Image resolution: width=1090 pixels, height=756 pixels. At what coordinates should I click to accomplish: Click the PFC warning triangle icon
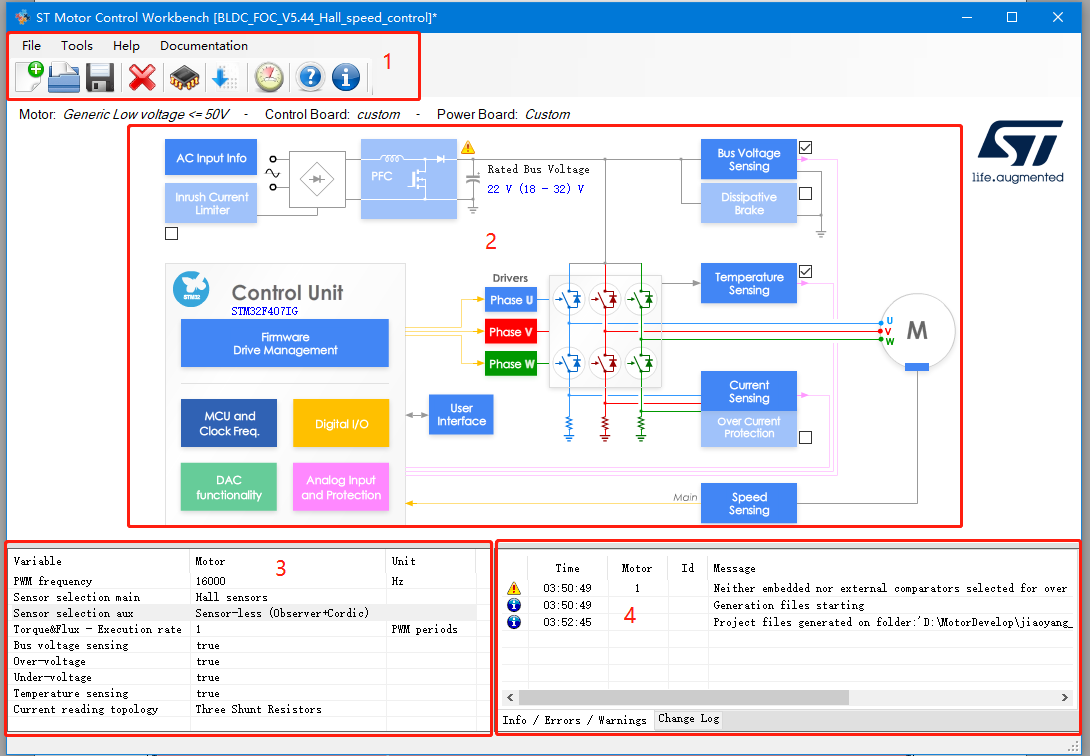468,147
